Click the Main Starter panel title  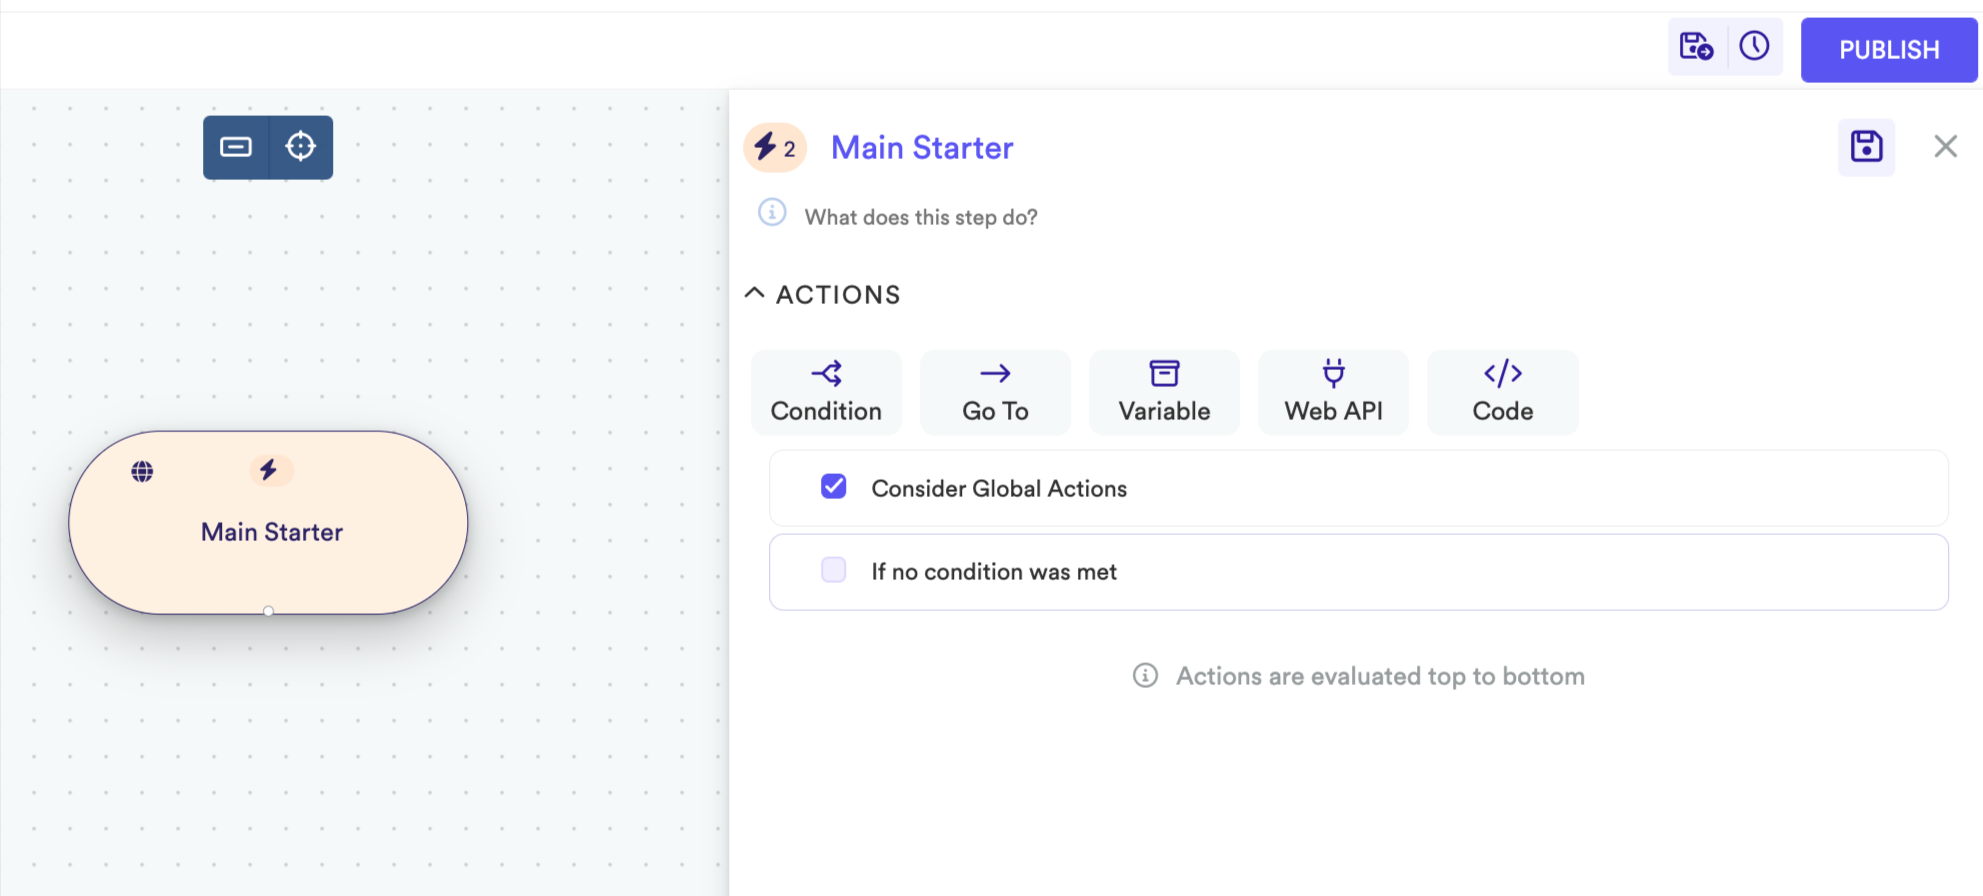(922, 148)
